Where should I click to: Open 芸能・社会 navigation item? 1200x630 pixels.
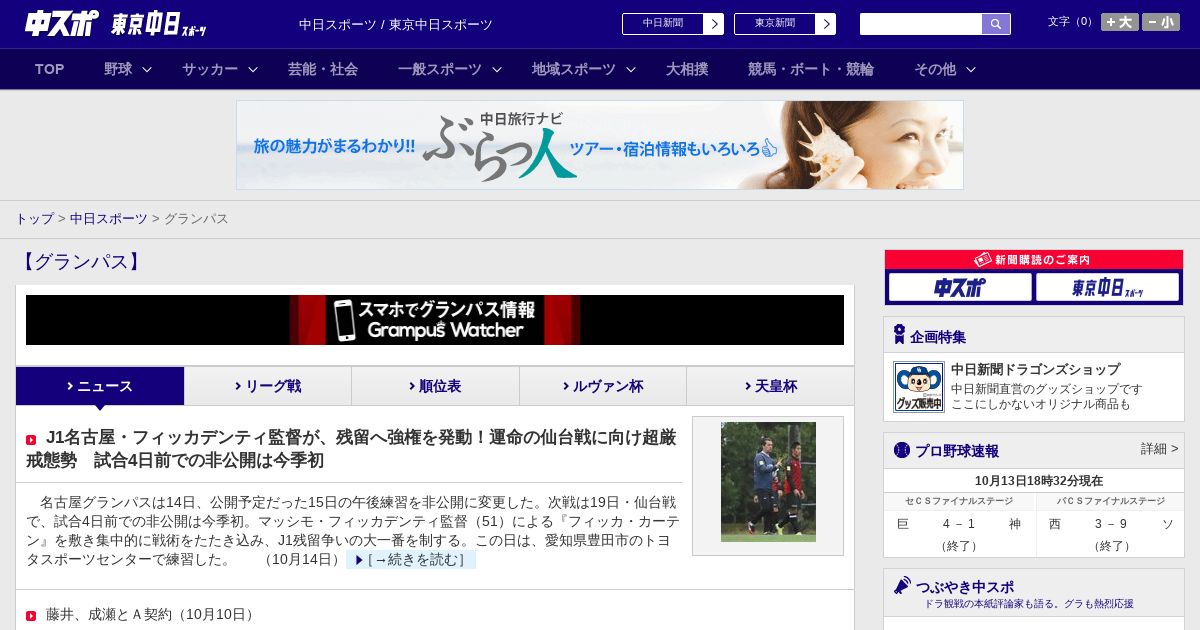(x=323, y=69)
